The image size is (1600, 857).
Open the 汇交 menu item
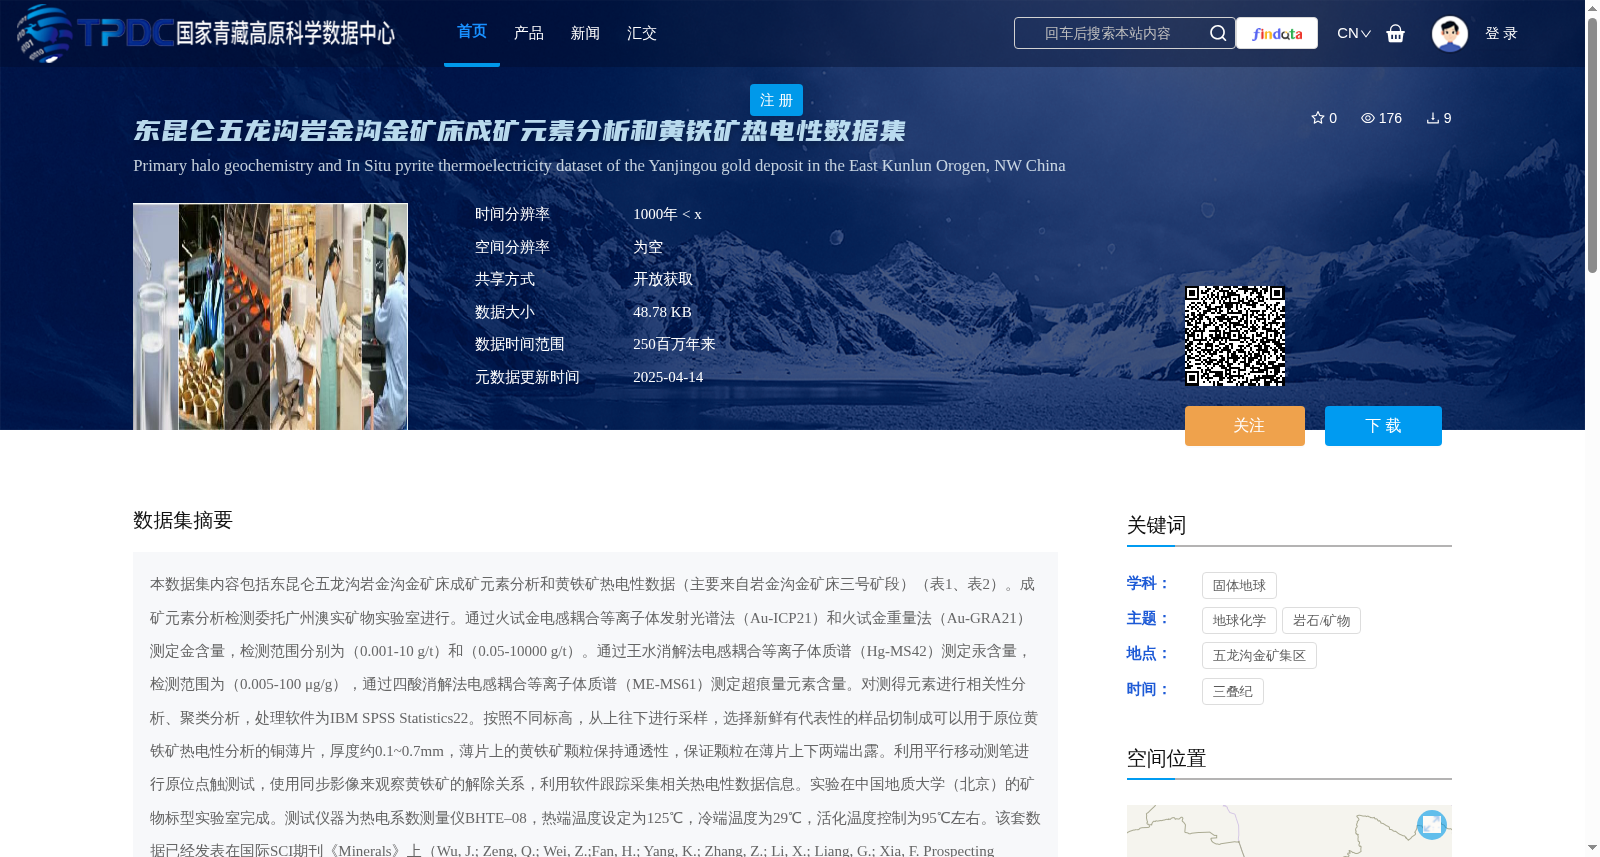point(642,33)
